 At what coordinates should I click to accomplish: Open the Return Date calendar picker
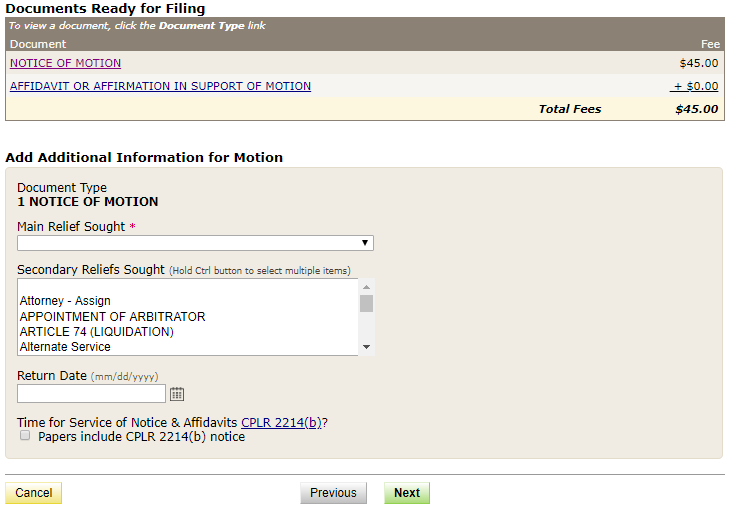pyautogui.click(x=177, y=394)
